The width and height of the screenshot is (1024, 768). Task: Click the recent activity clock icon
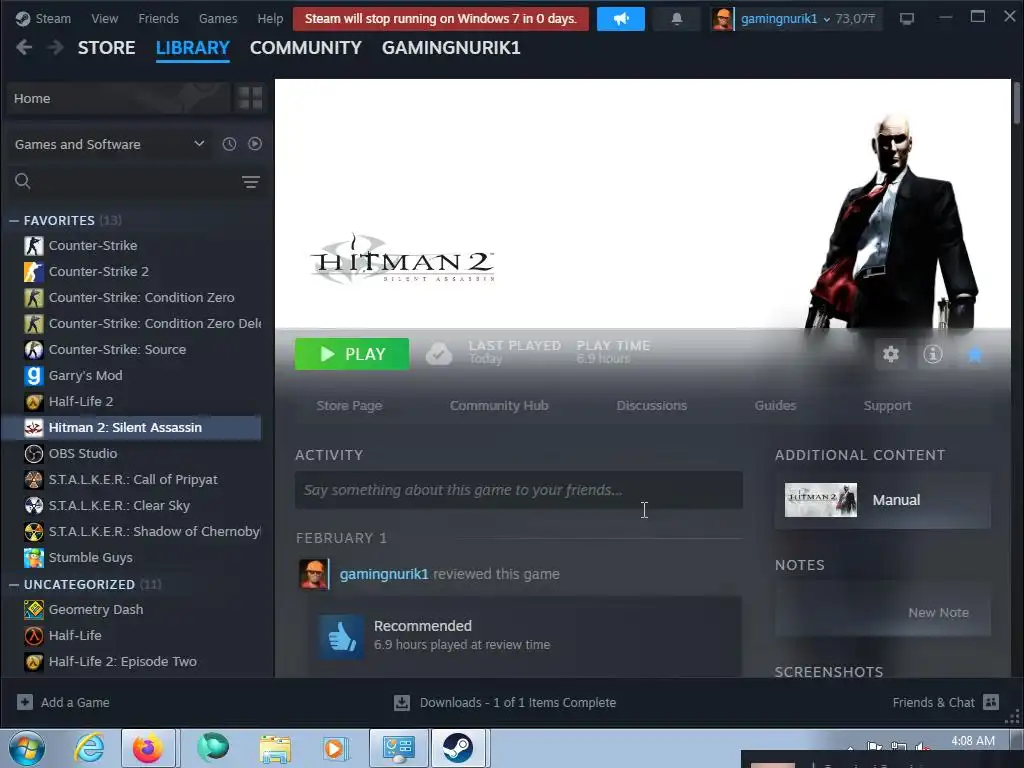click(229, 144)
